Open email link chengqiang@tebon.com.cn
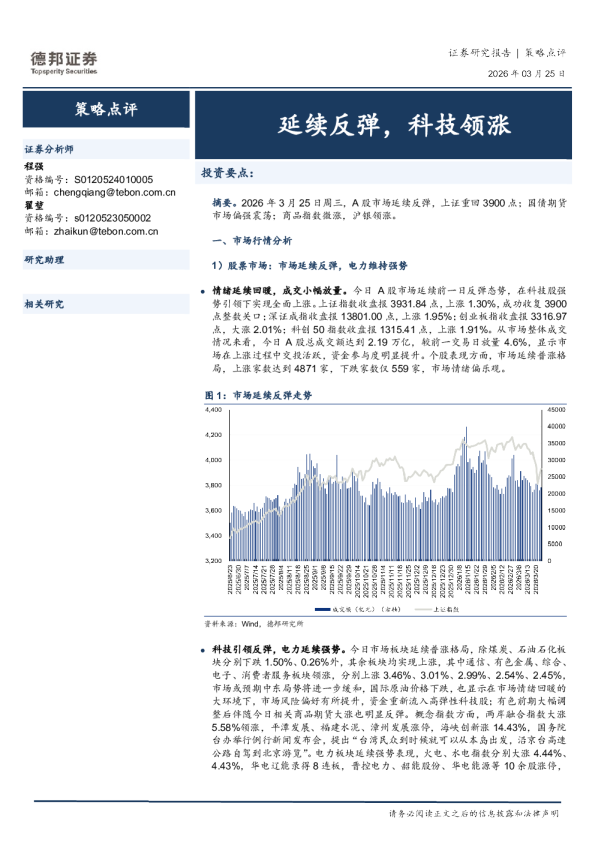 (x=114, y=192)
